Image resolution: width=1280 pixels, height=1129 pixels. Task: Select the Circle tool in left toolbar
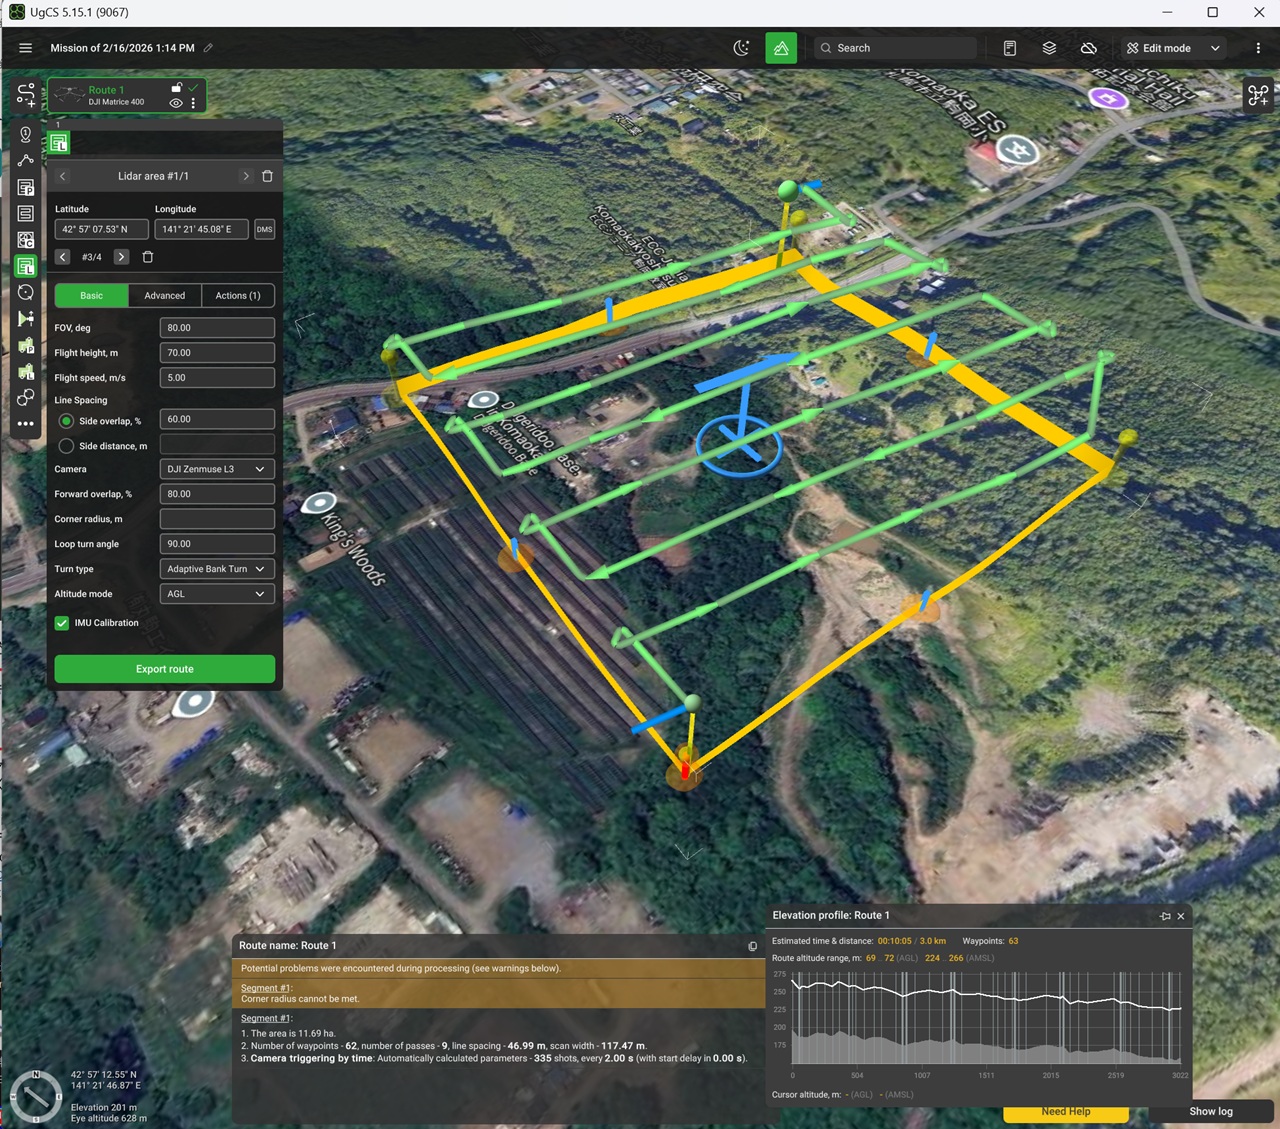tap(26, 292)
